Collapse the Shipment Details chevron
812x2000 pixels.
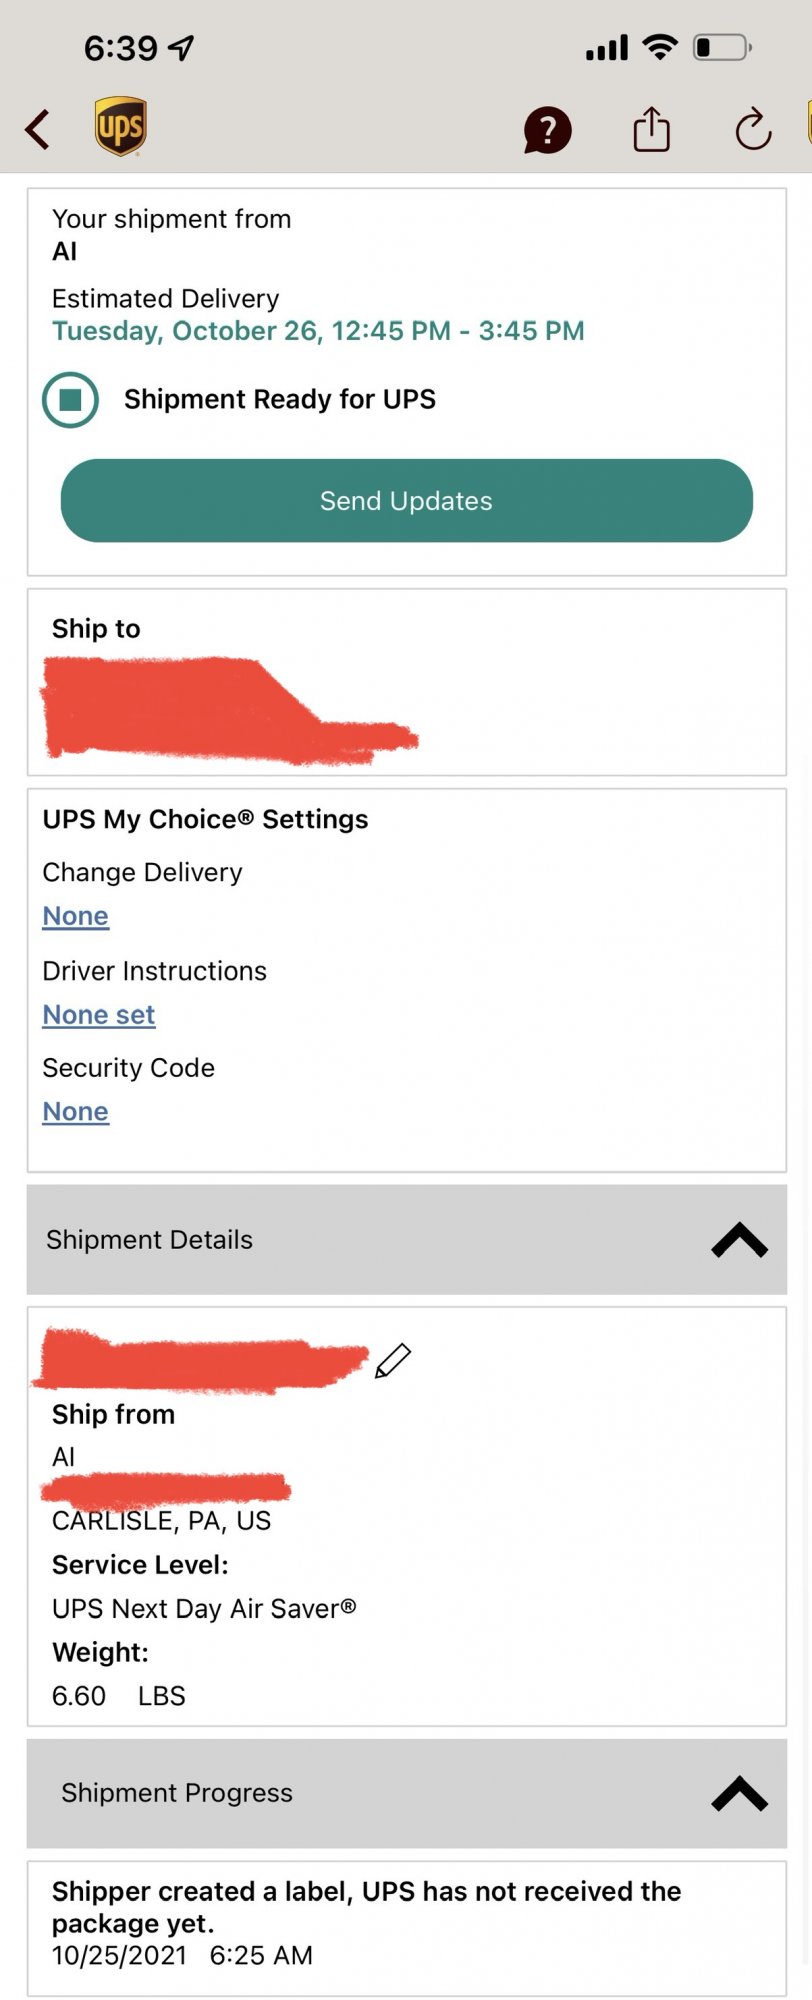[x=739, y=1240]
